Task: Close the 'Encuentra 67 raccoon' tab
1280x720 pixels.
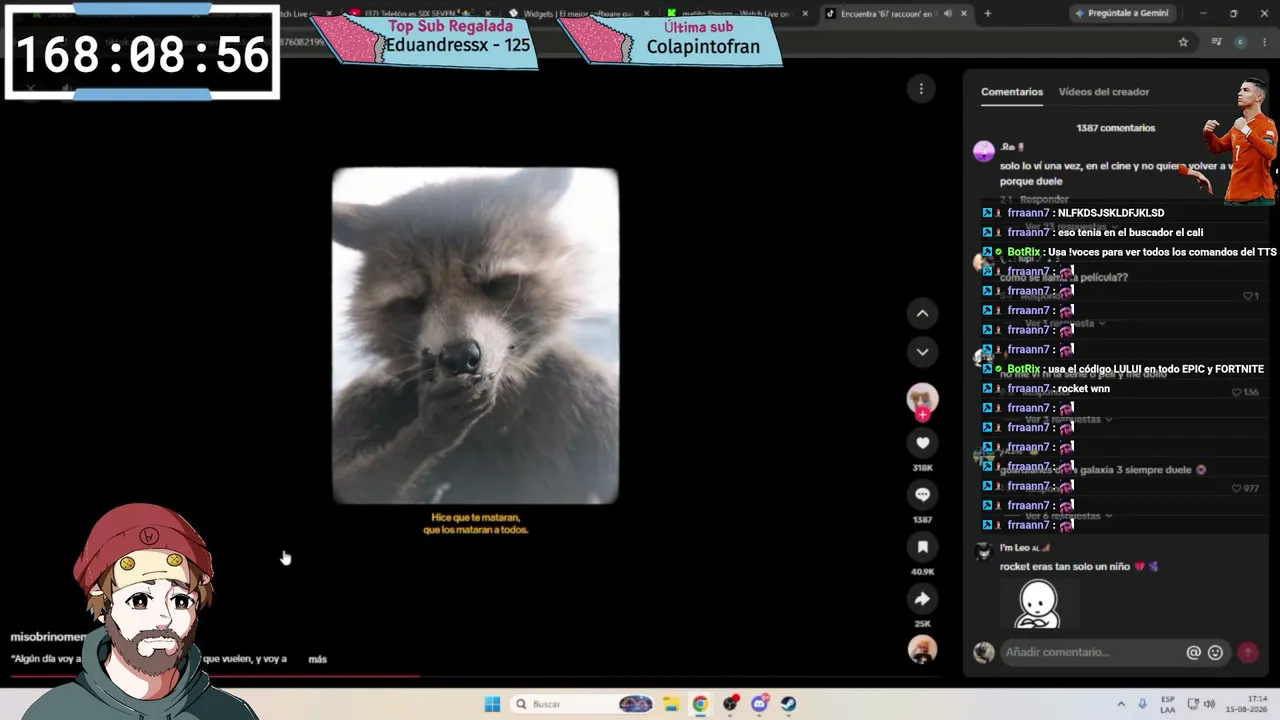Action: pos(964,14)
